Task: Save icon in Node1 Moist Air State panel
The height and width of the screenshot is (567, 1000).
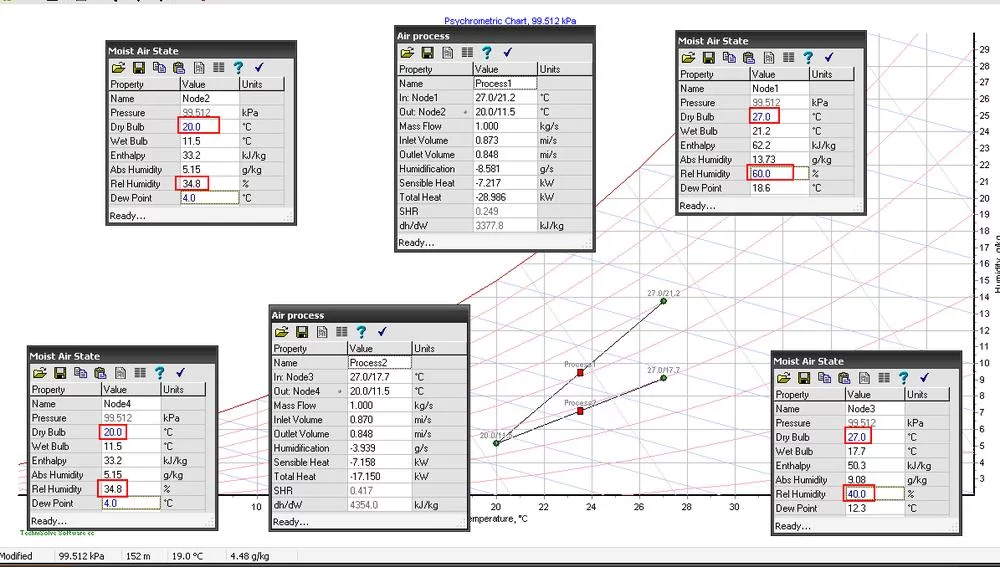Action: [x=709, y=57]
